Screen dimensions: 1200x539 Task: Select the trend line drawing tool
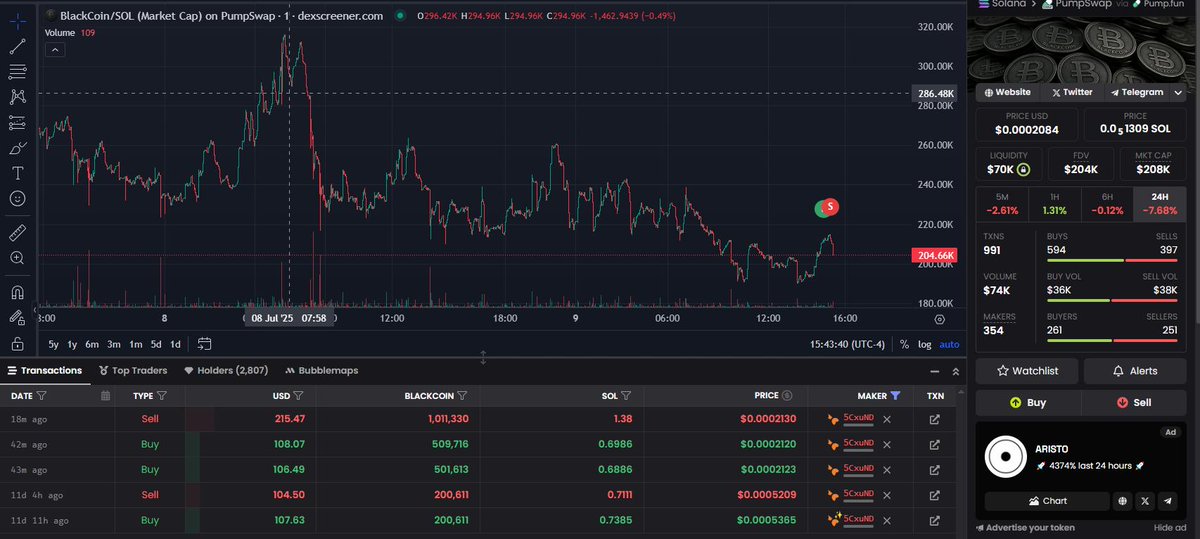coord(17,46)
